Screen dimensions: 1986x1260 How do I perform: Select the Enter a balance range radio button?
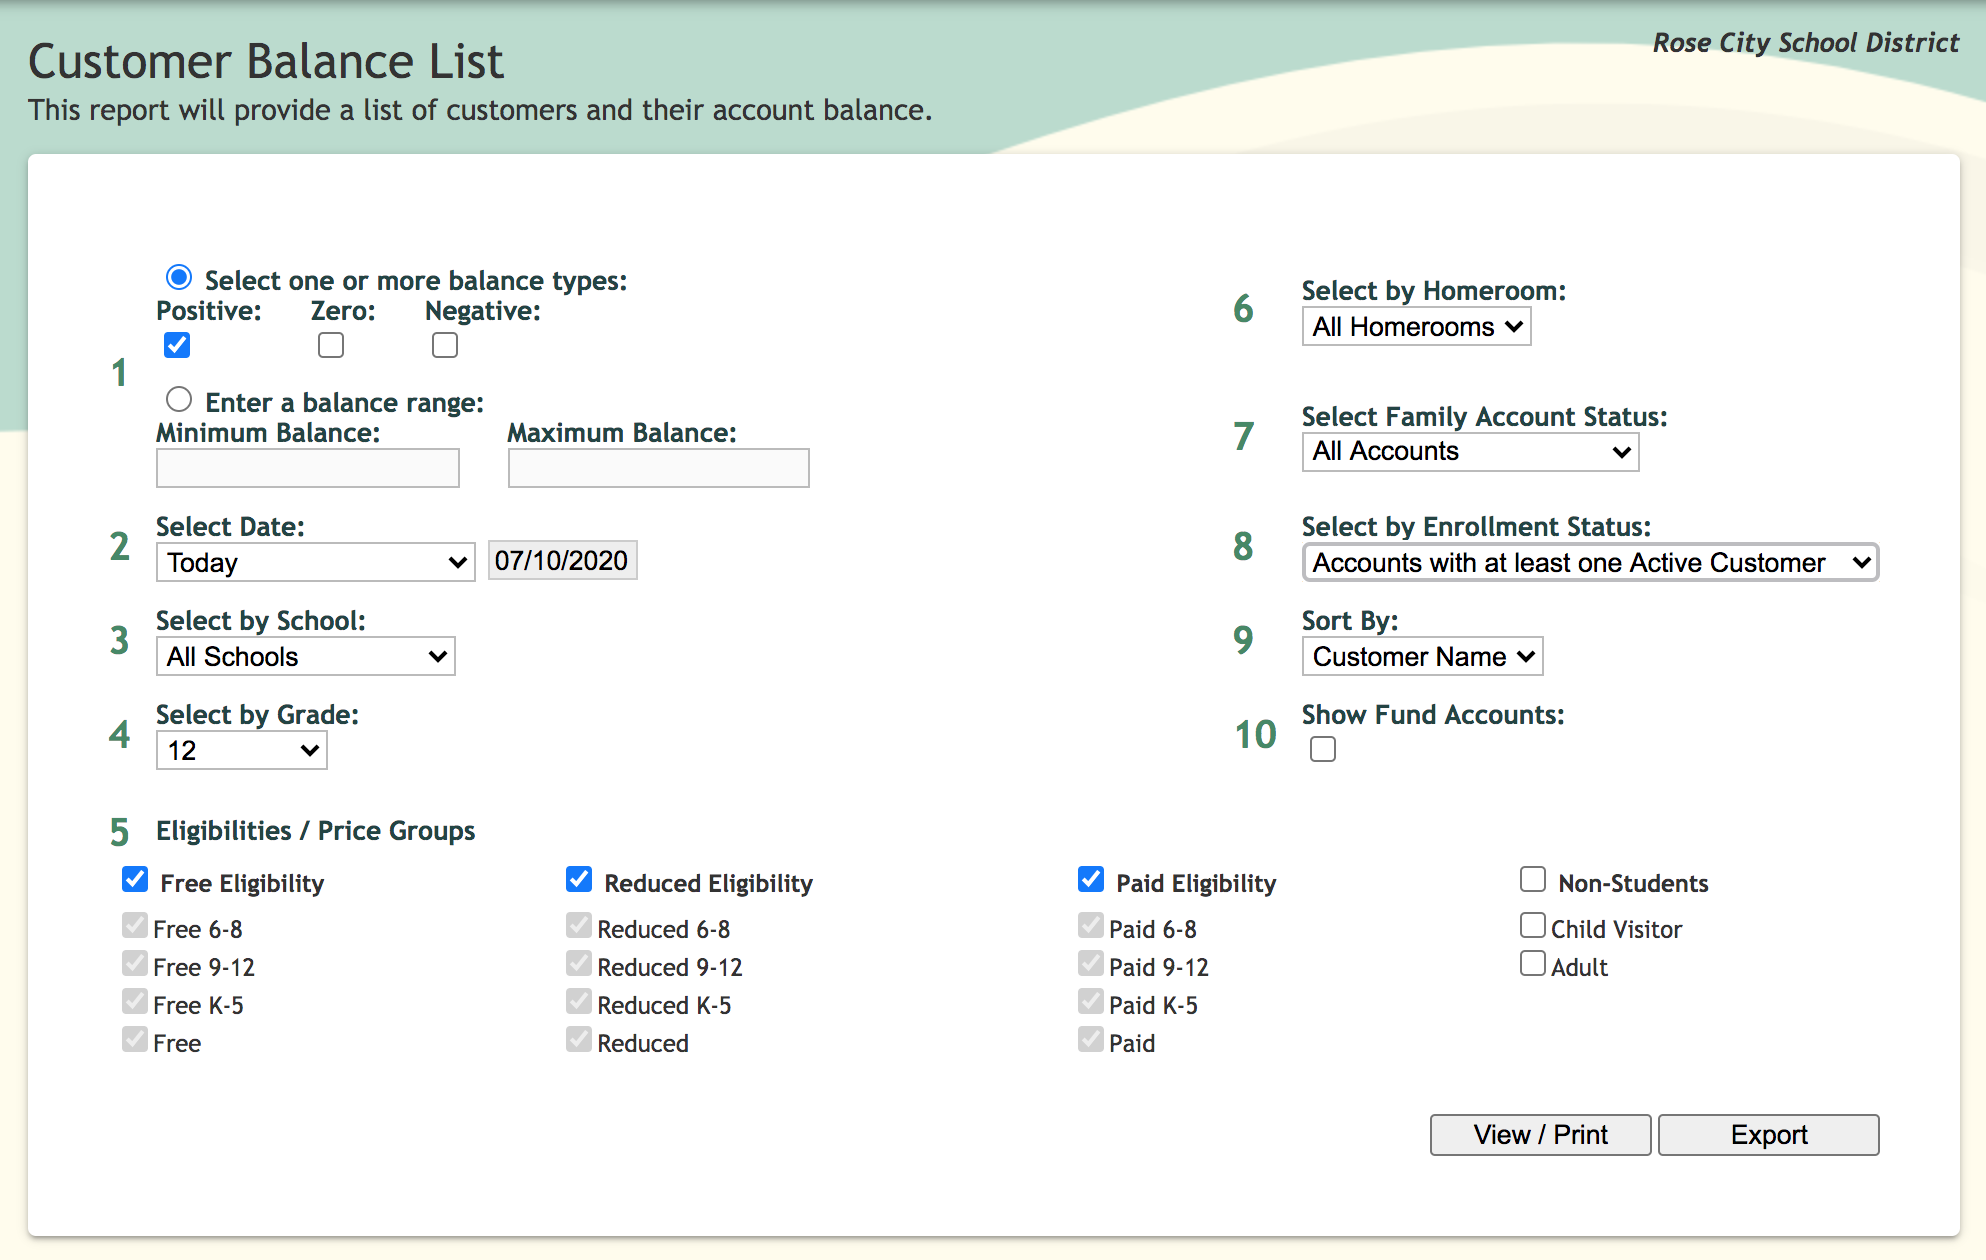[179, 400]
